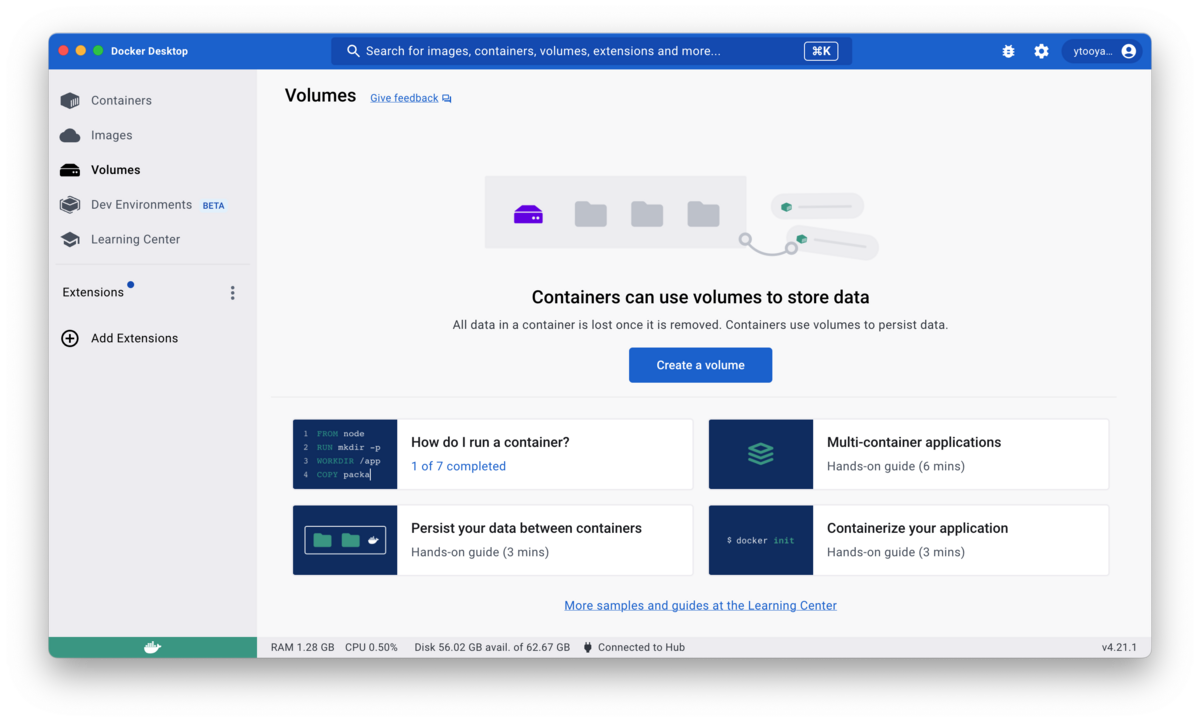Select Volumes in the sidebar
This screenshot has height=722, width=1200.
(153, 170)
